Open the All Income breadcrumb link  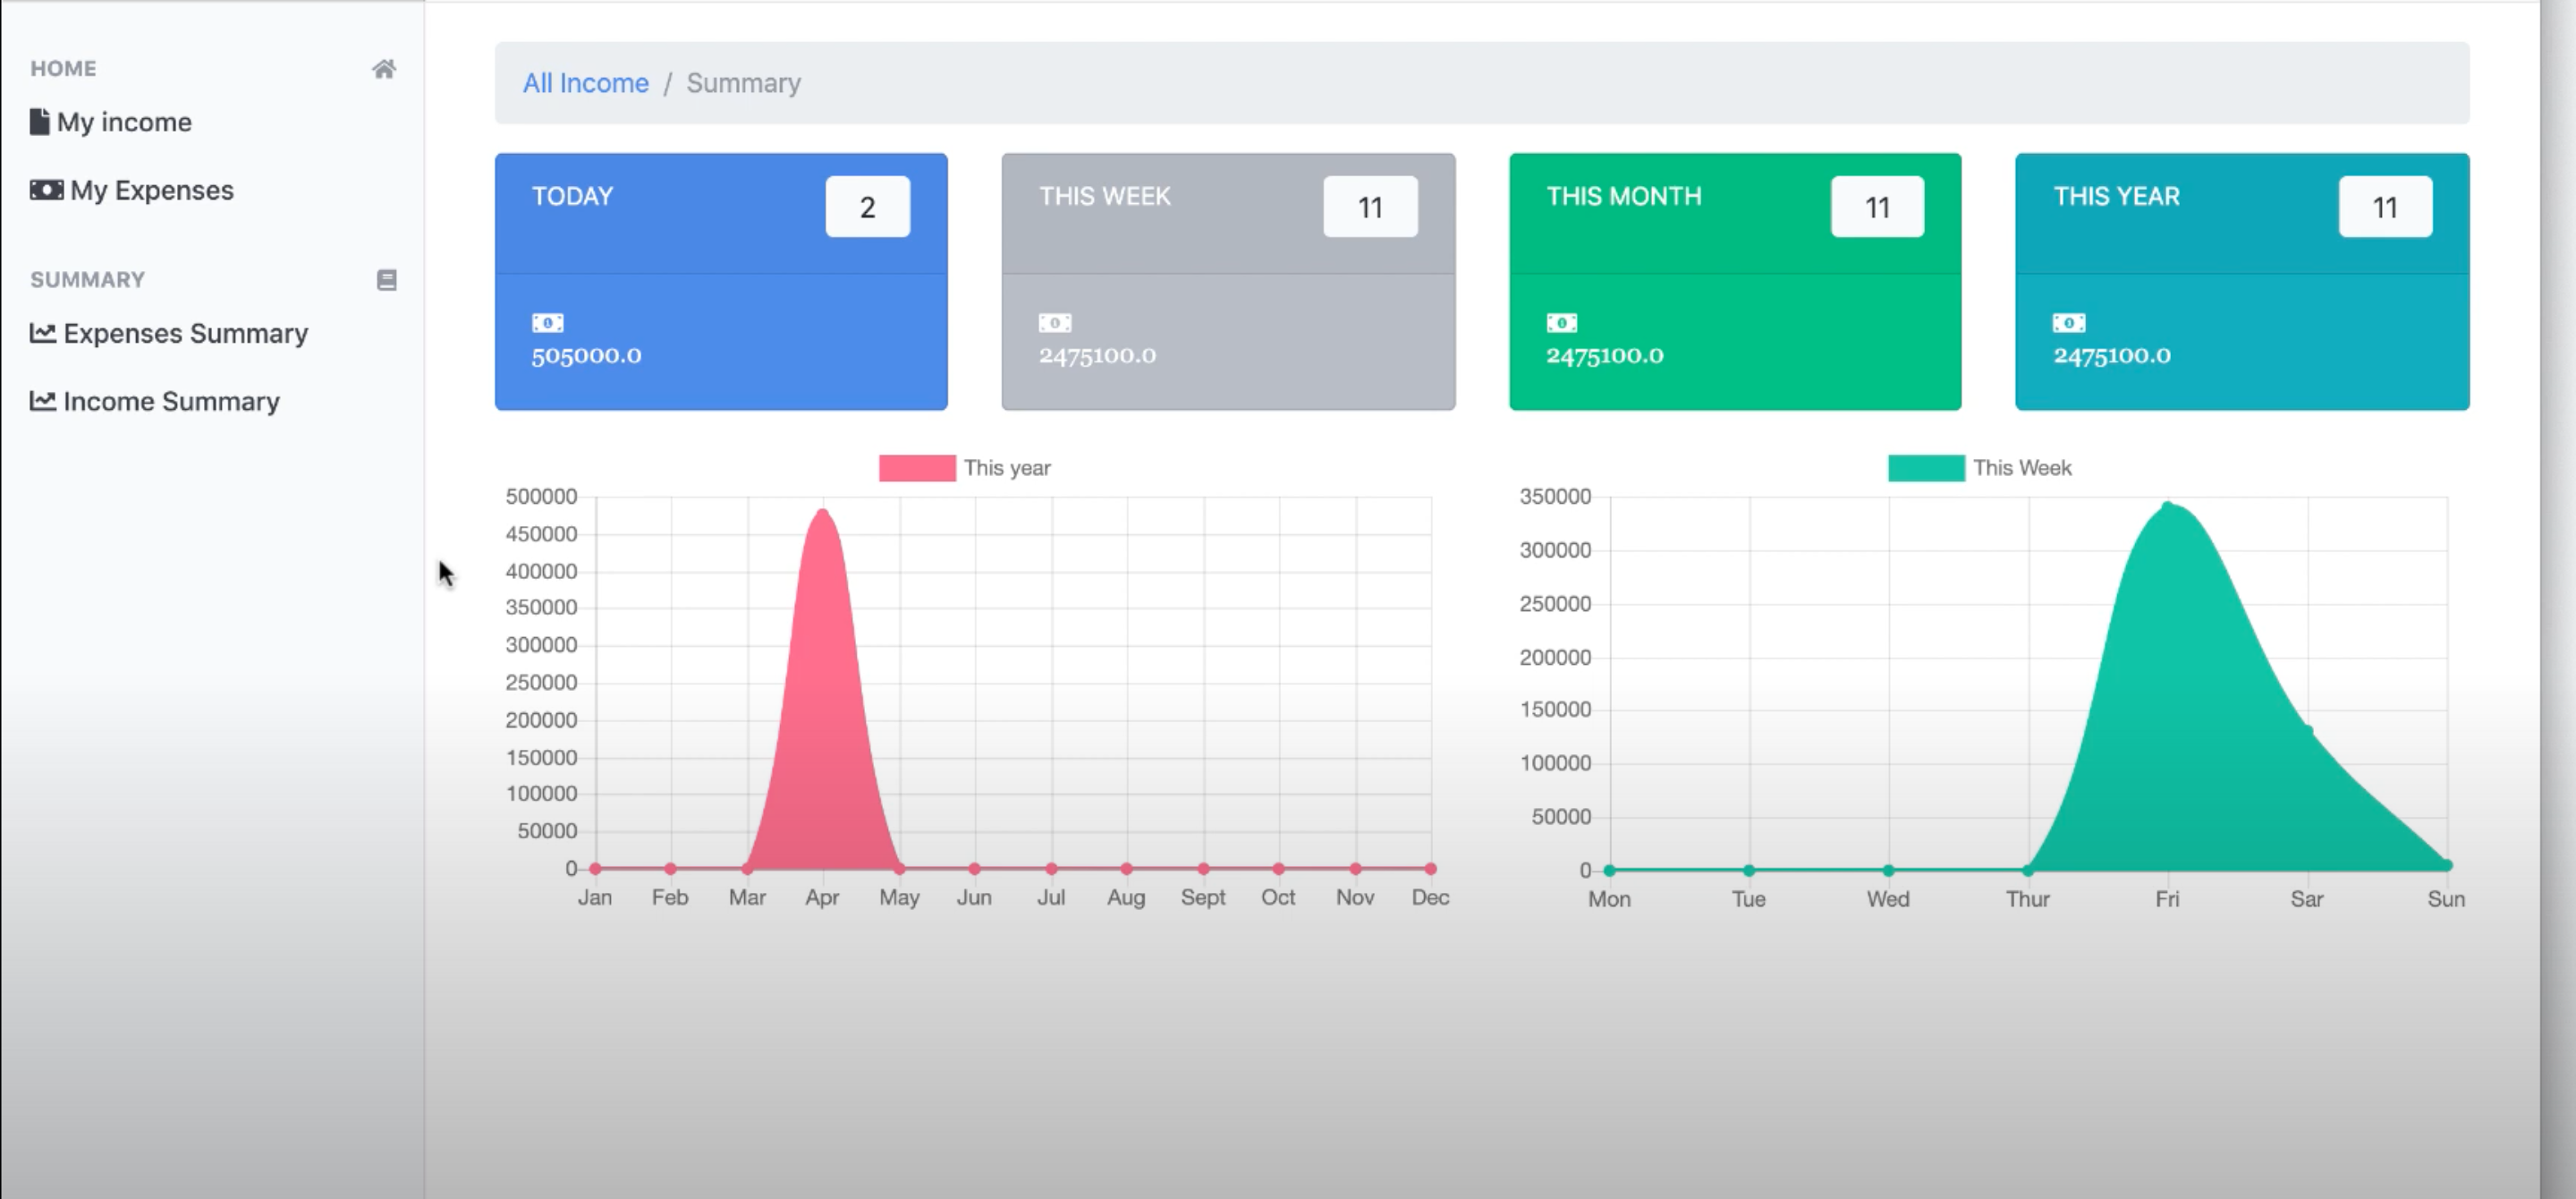[x=585, y=83]
